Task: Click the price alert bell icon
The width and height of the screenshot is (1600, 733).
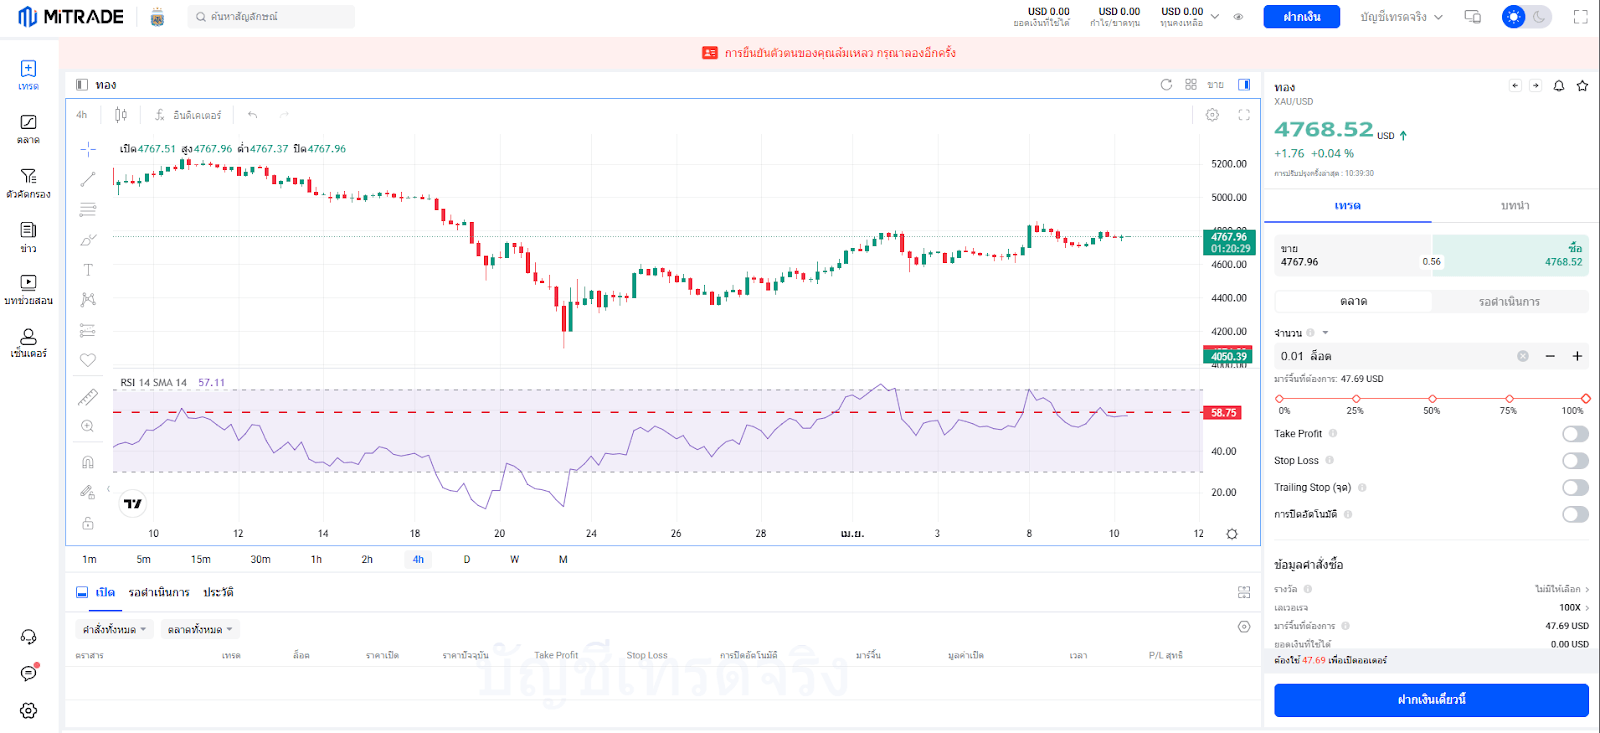Action: point(1558,86)
